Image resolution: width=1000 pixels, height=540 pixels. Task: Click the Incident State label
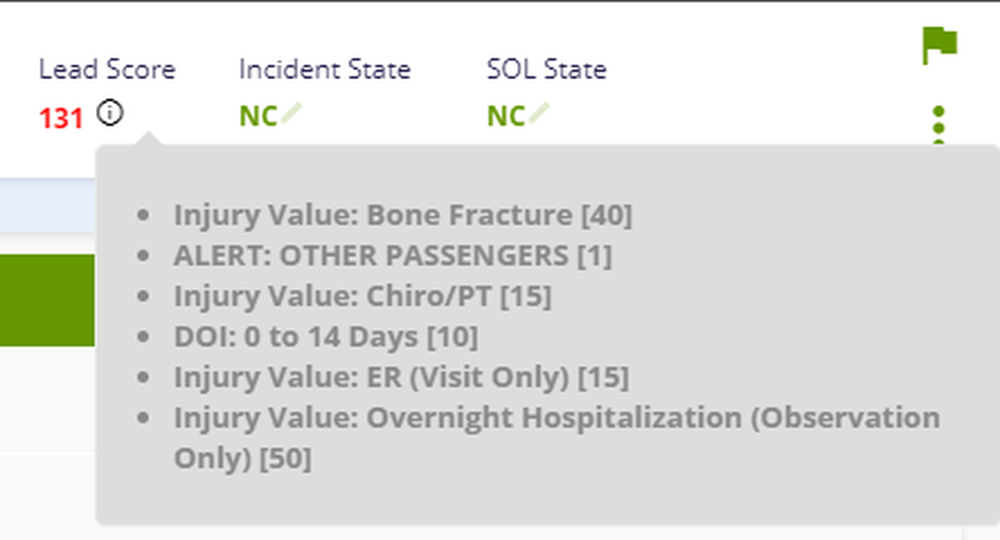coord(325,69)
